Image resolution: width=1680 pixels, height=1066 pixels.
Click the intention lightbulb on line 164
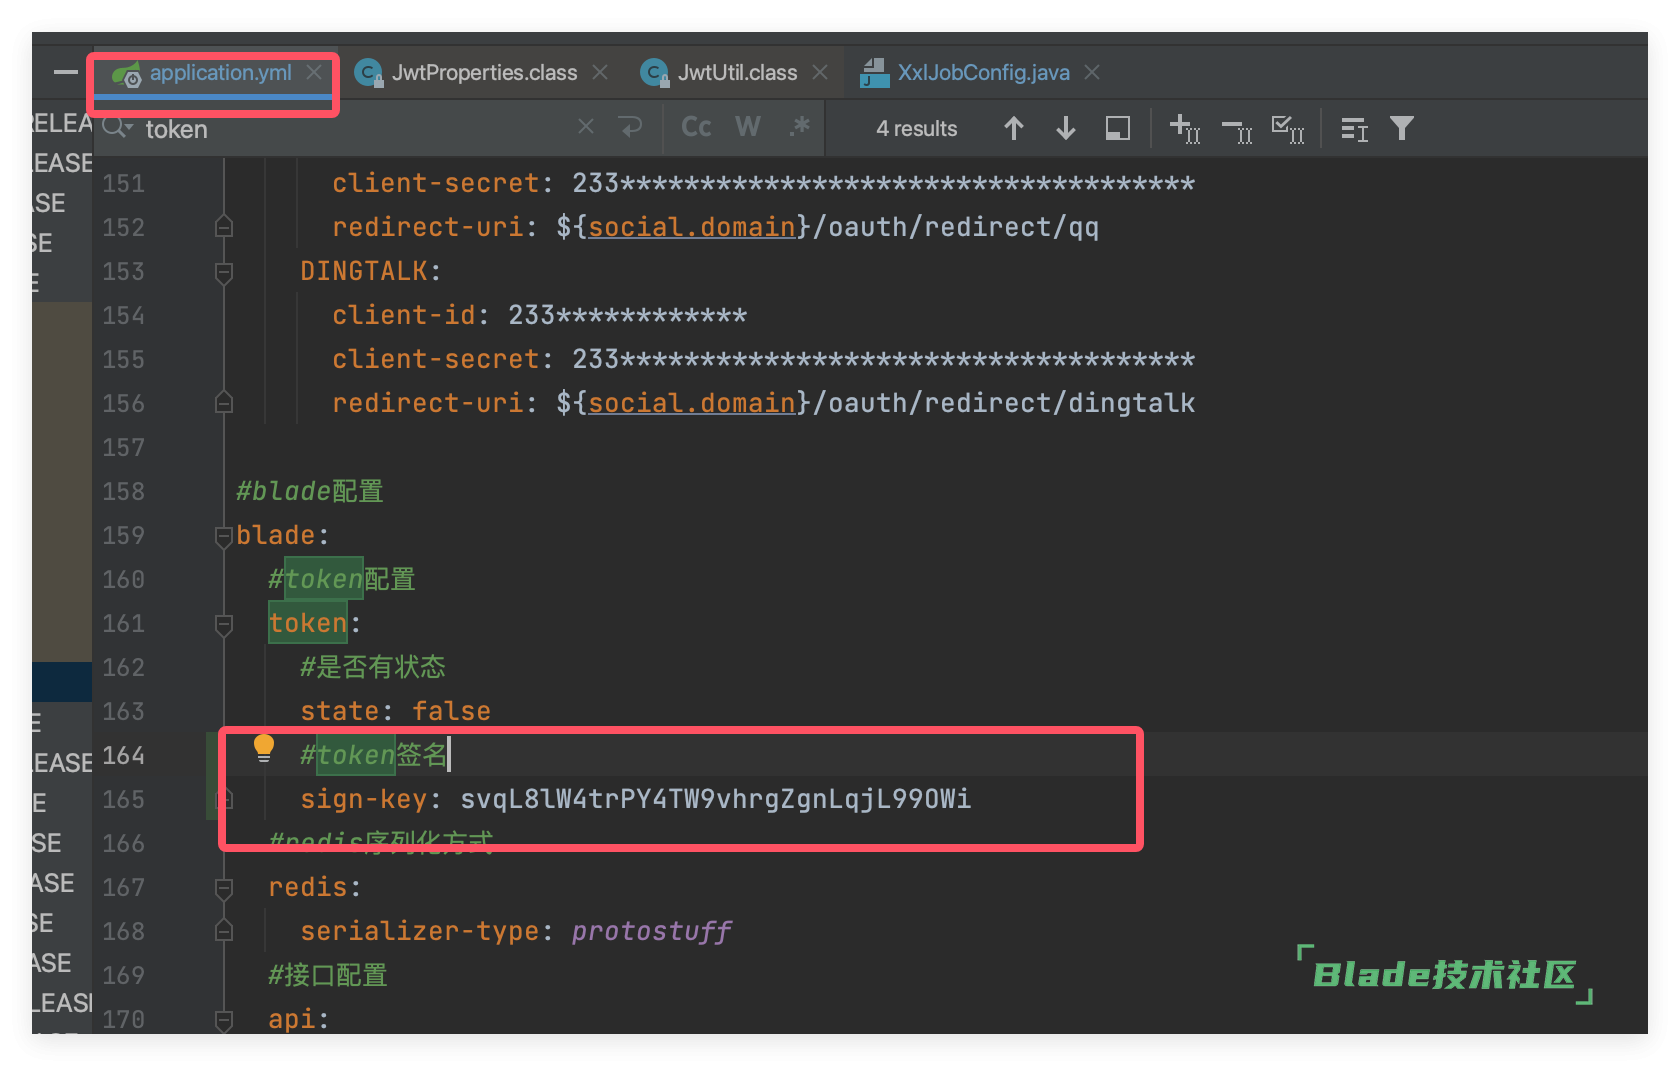pos(264,748)
